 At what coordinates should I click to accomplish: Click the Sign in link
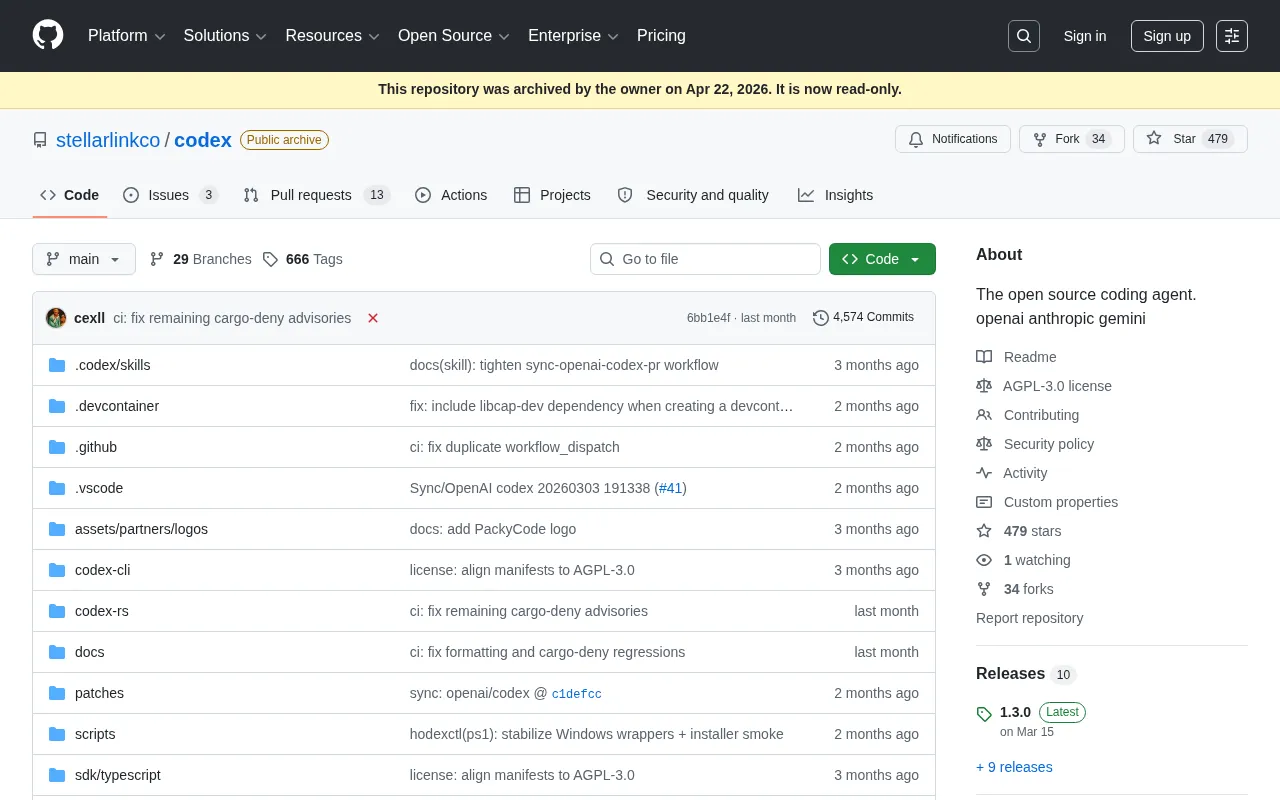pos(1085,36)
